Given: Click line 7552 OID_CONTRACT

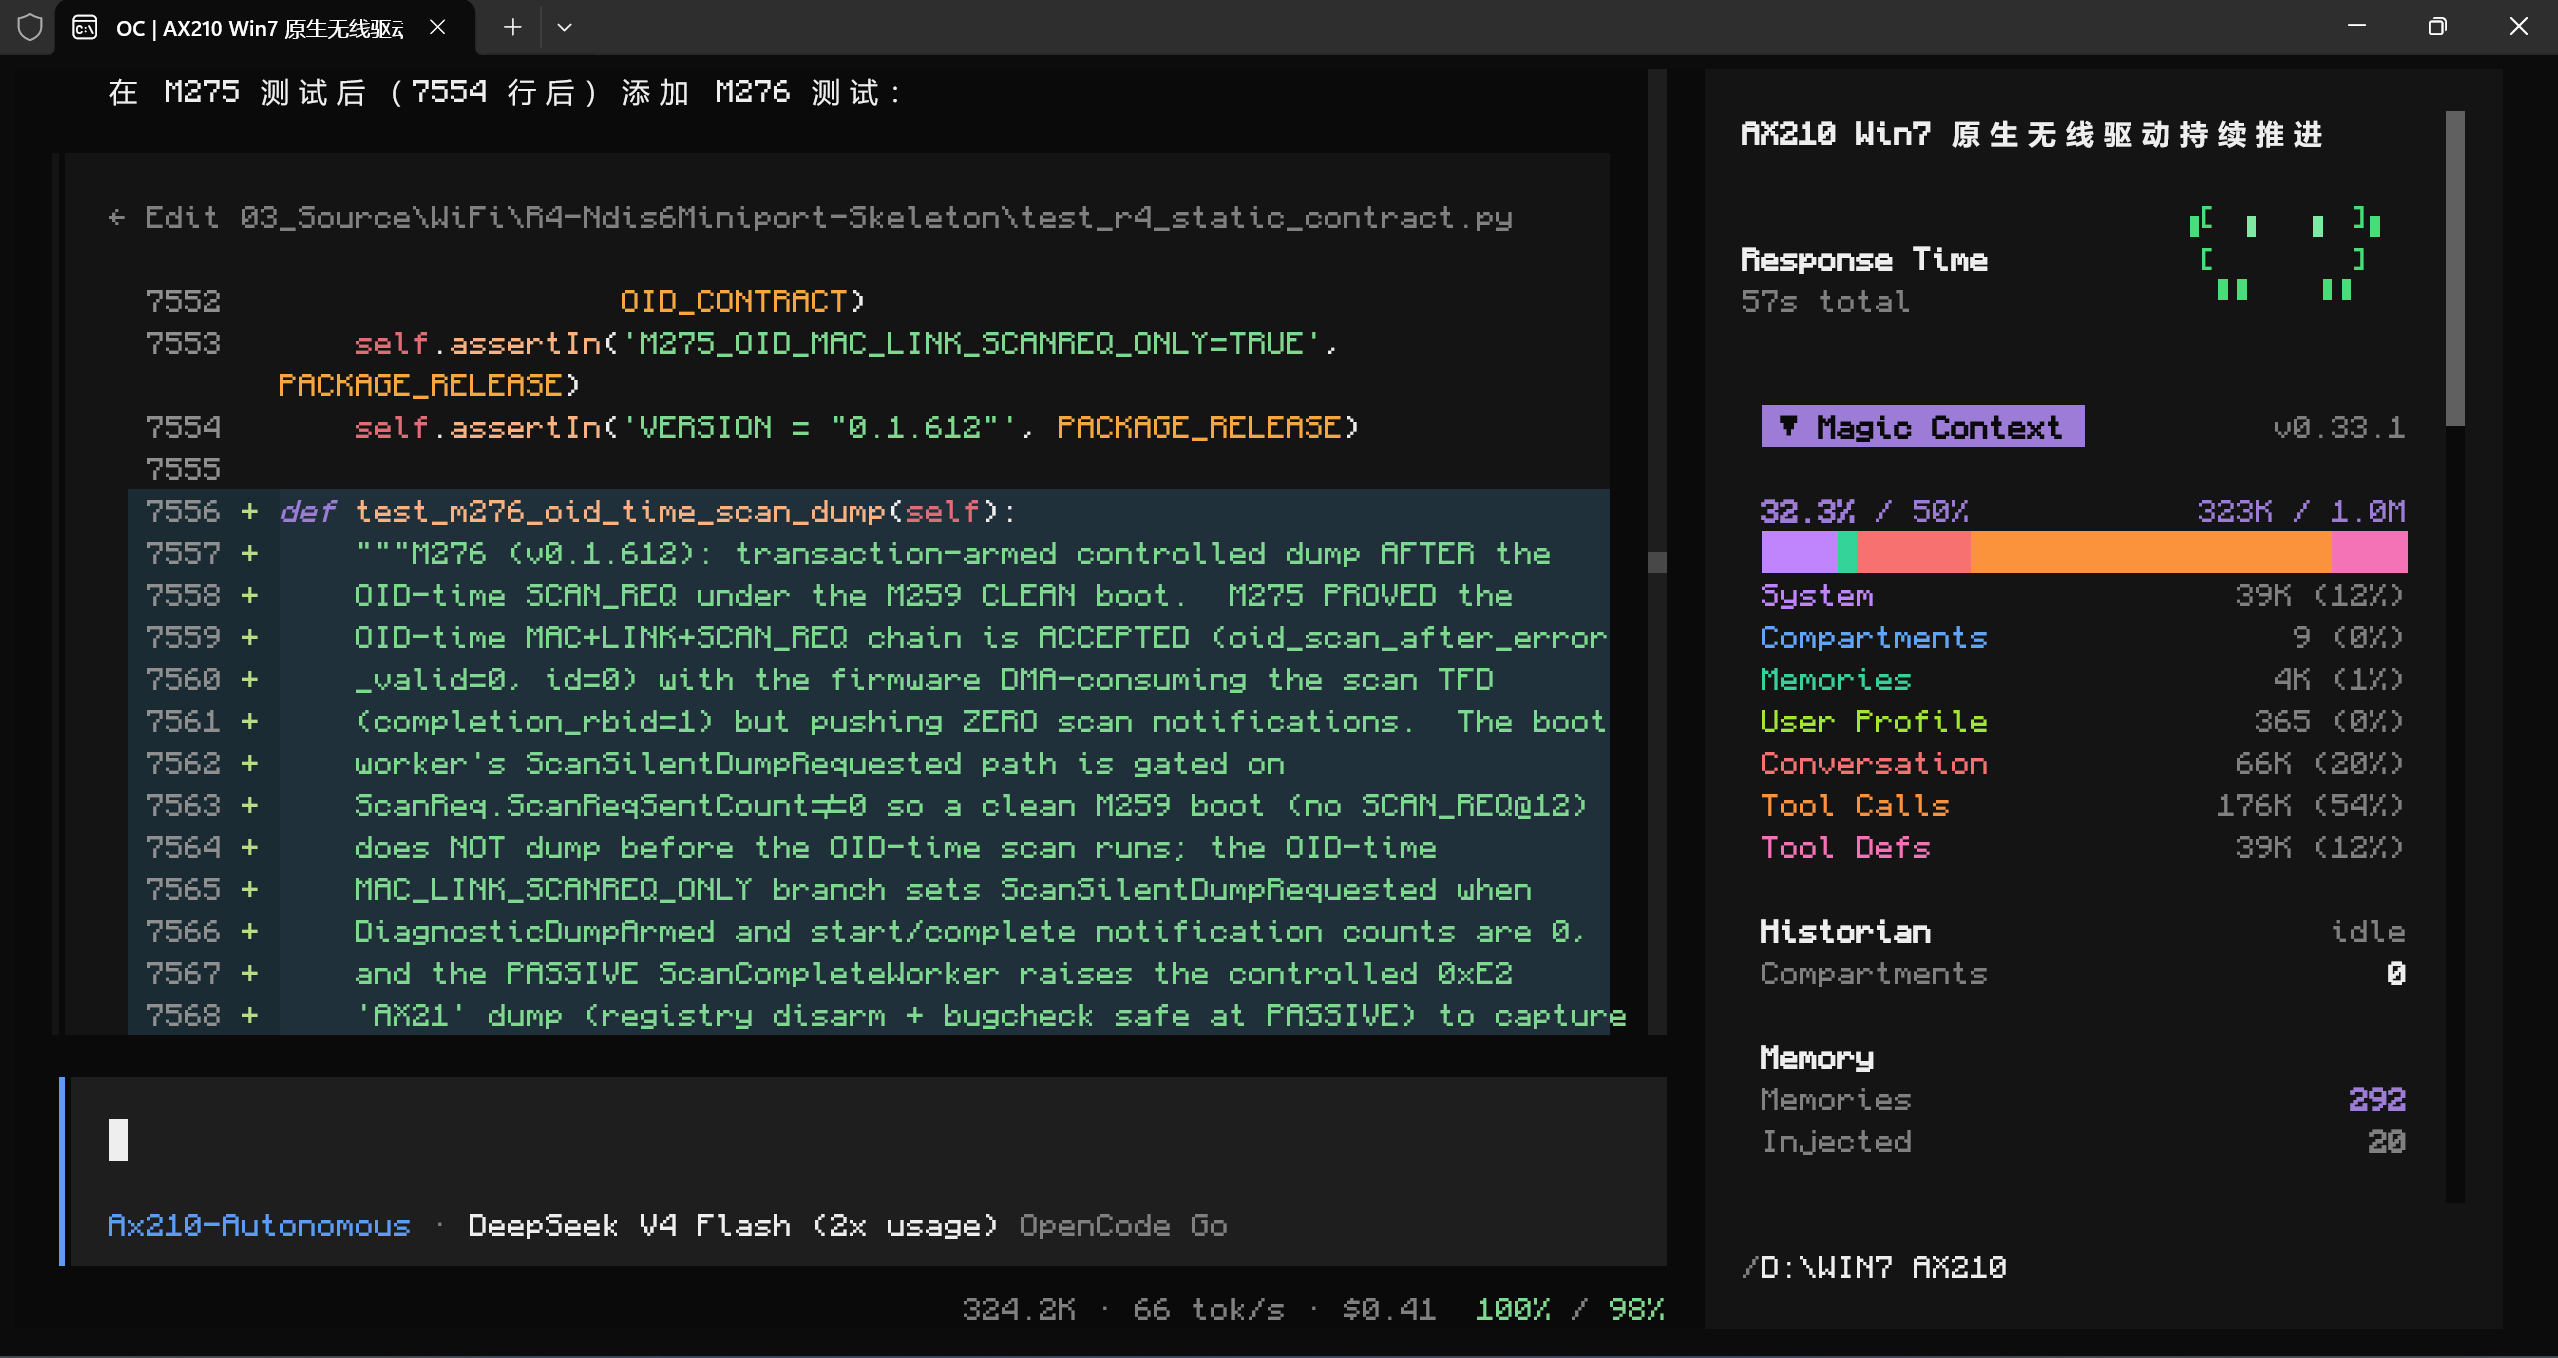Looking at the screenshot, I should (x=742, y=302).
